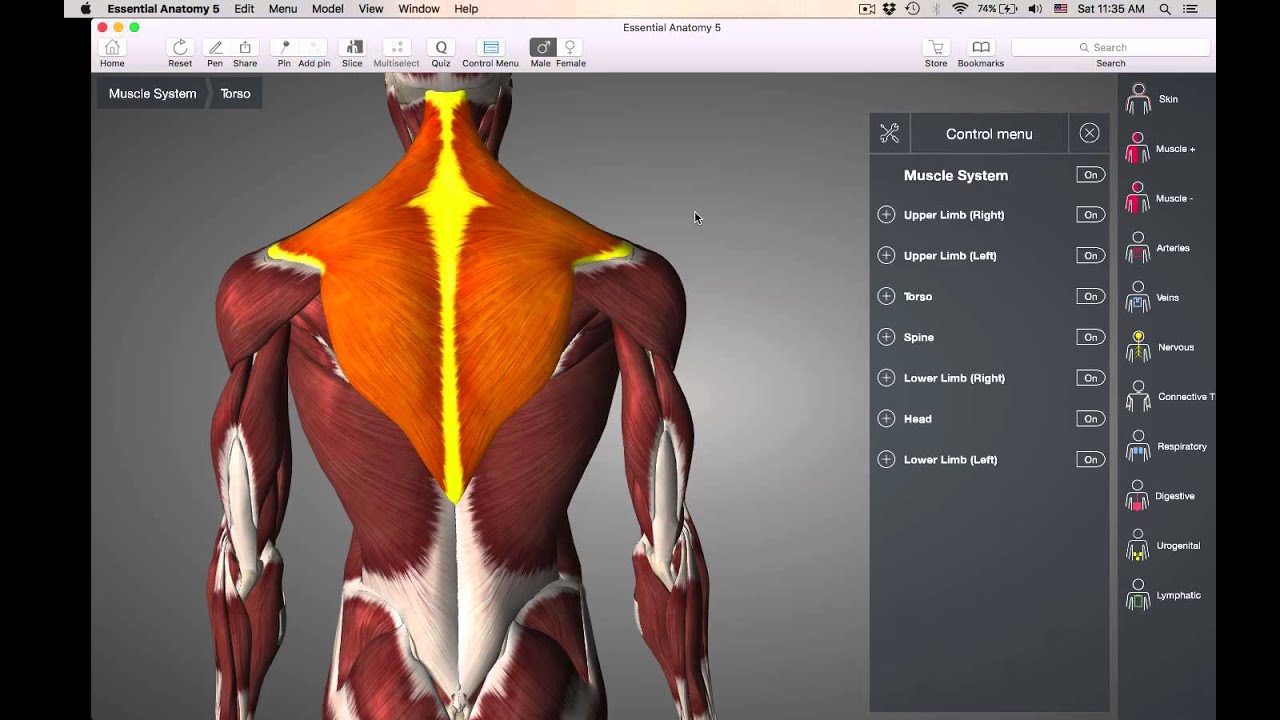Toggle Spine On switch

(x=1090, y=337)
